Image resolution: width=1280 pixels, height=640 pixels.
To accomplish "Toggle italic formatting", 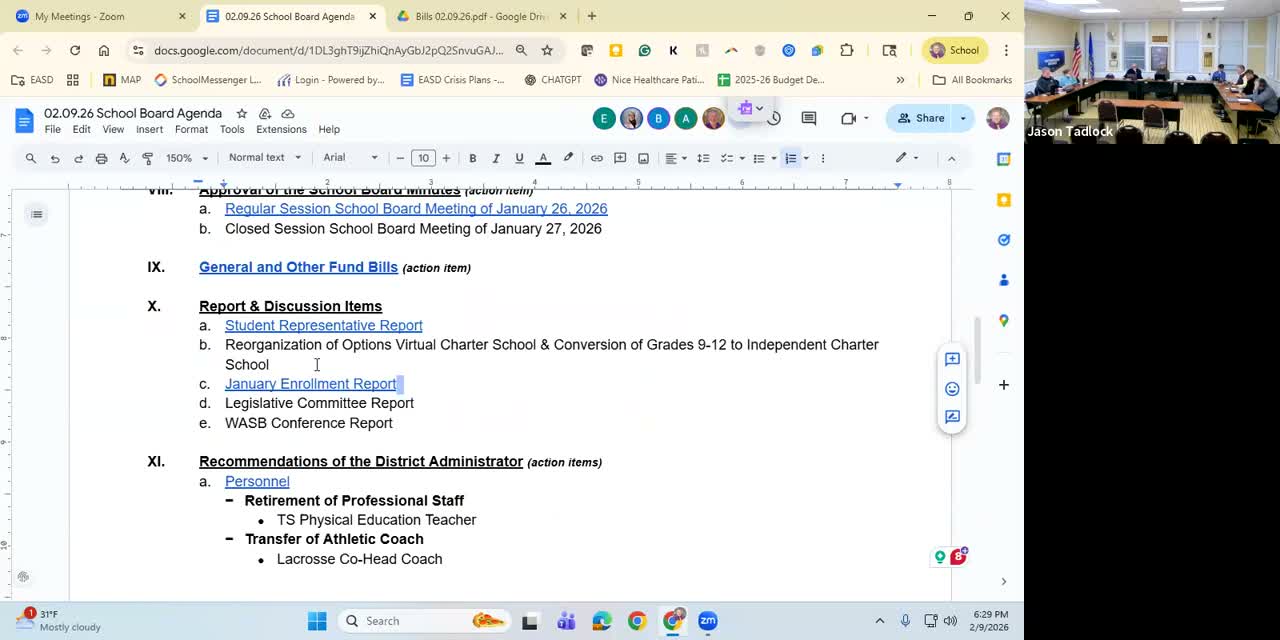I will coord(496,158).
